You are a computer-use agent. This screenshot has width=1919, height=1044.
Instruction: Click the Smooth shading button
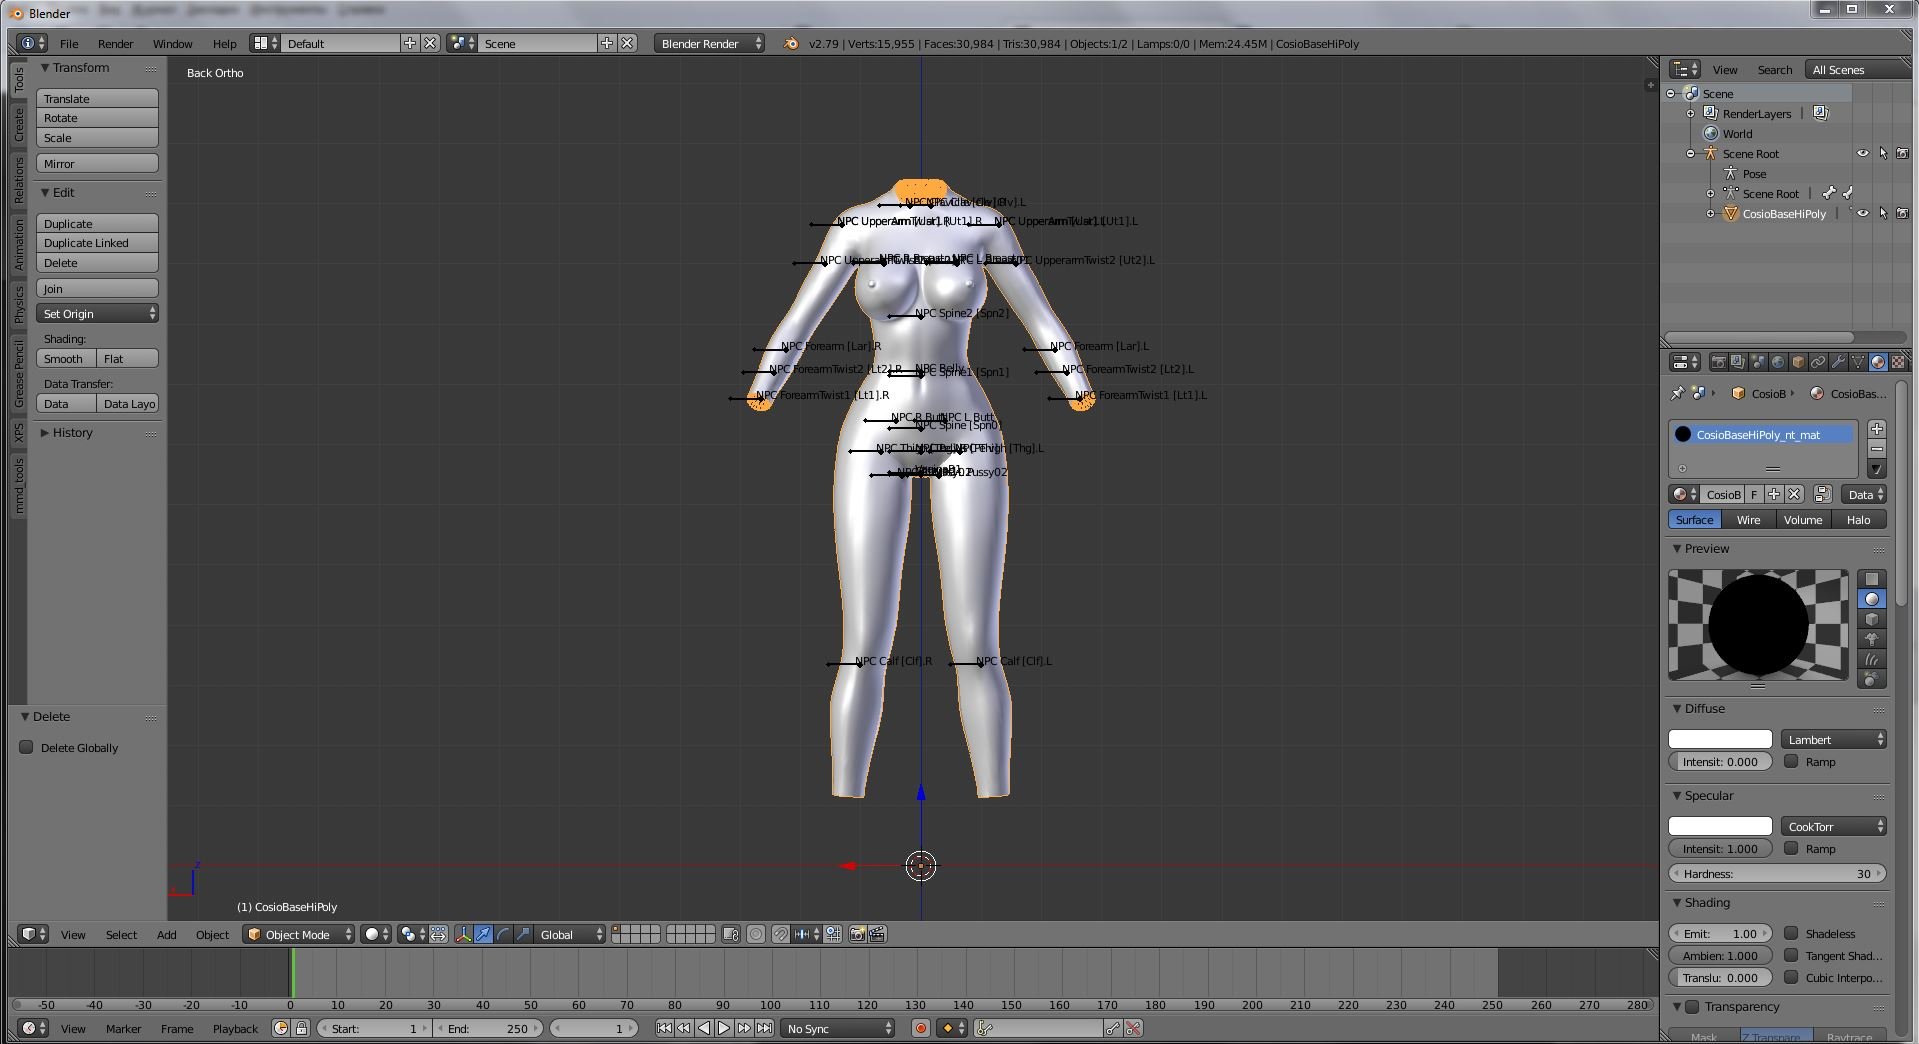[x=66, y=358]
